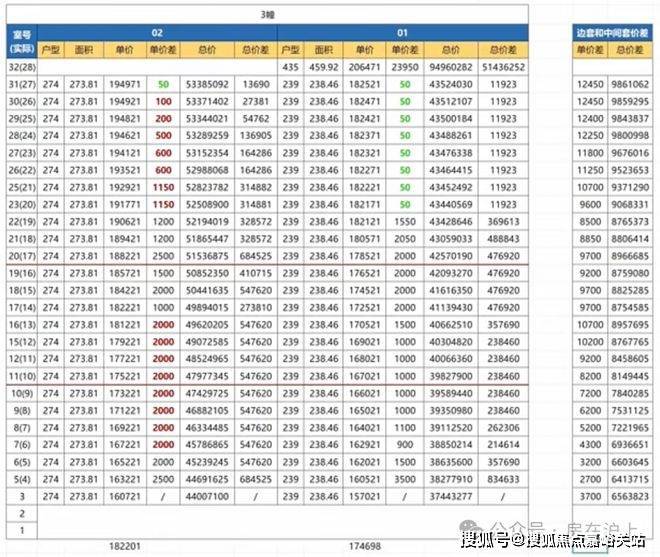Select the 户型 cell with value 435

[x=291, y=66]
